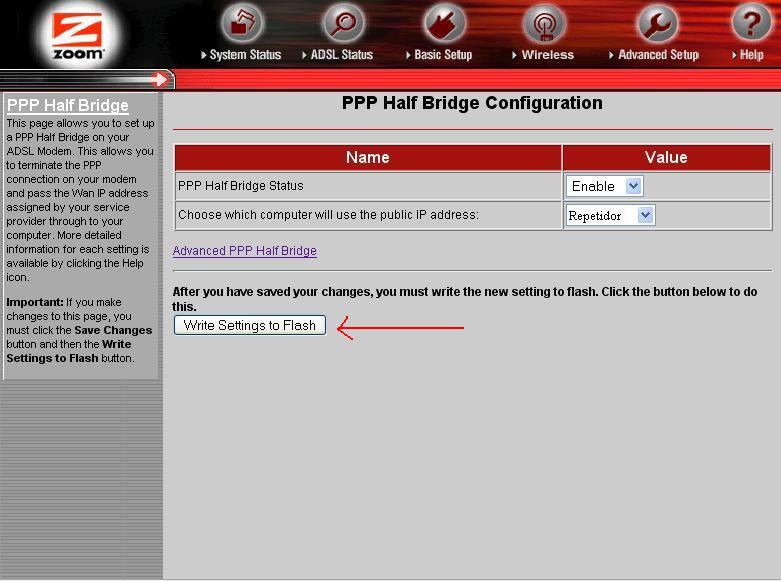Click the PPP Half Bridge sidebar heading

coord(68,105)
